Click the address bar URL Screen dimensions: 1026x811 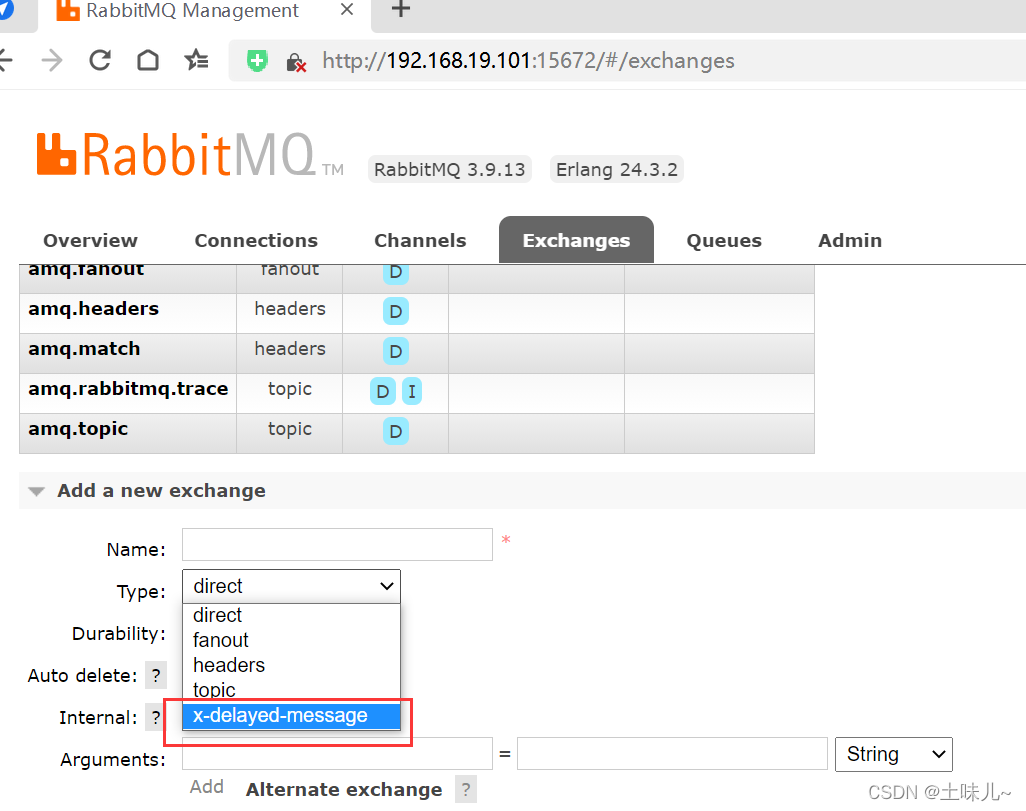pyautogui.click(x=528, y=61)
